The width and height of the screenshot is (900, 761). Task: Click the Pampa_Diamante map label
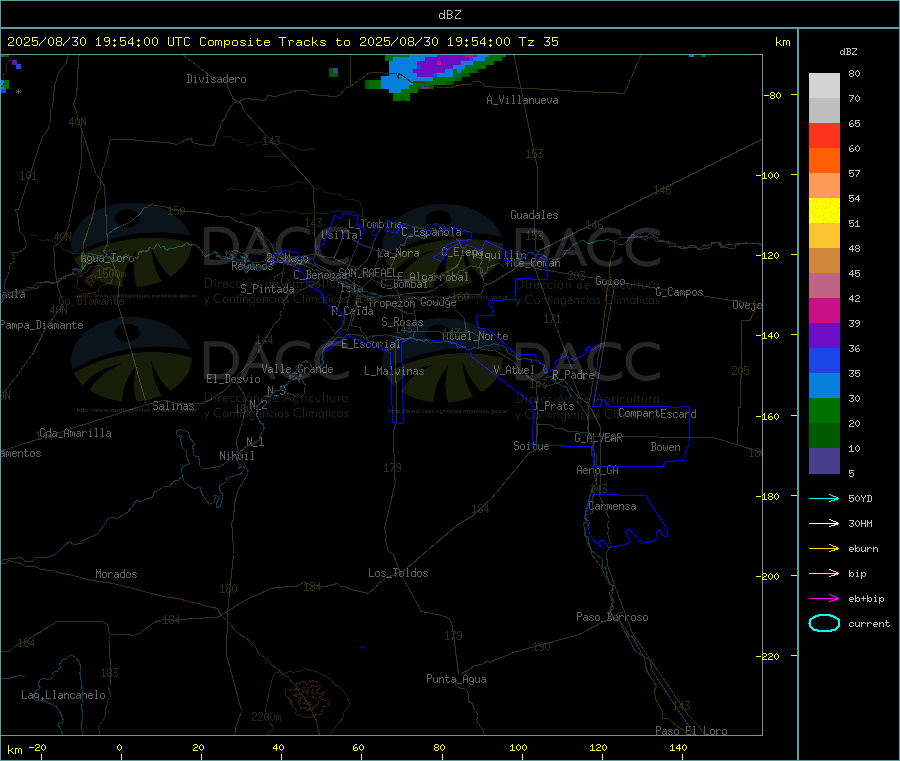(x=42, y=325)
